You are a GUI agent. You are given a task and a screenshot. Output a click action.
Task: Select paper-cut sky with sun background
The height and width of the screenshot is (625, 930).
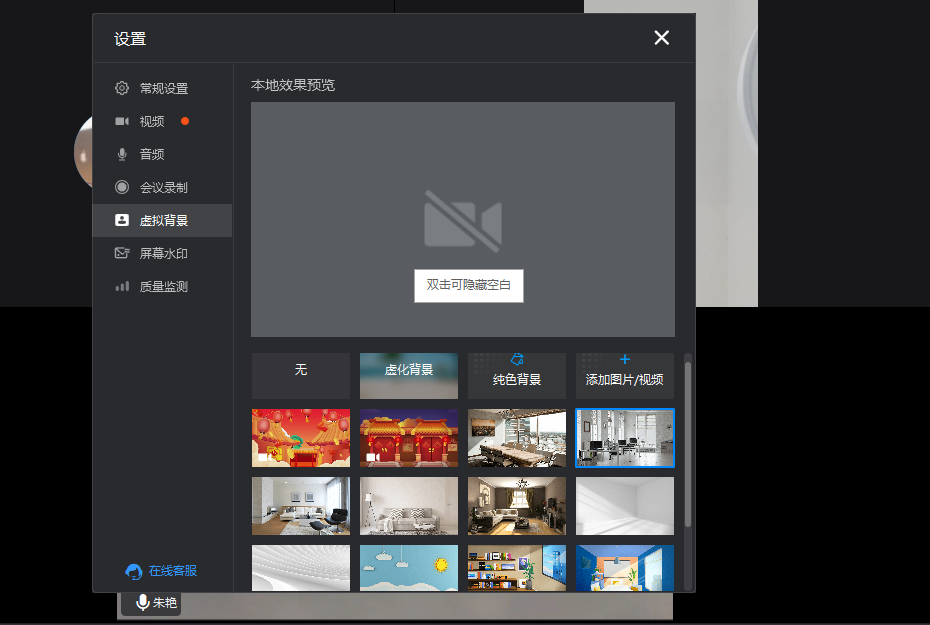pos(409,568)
